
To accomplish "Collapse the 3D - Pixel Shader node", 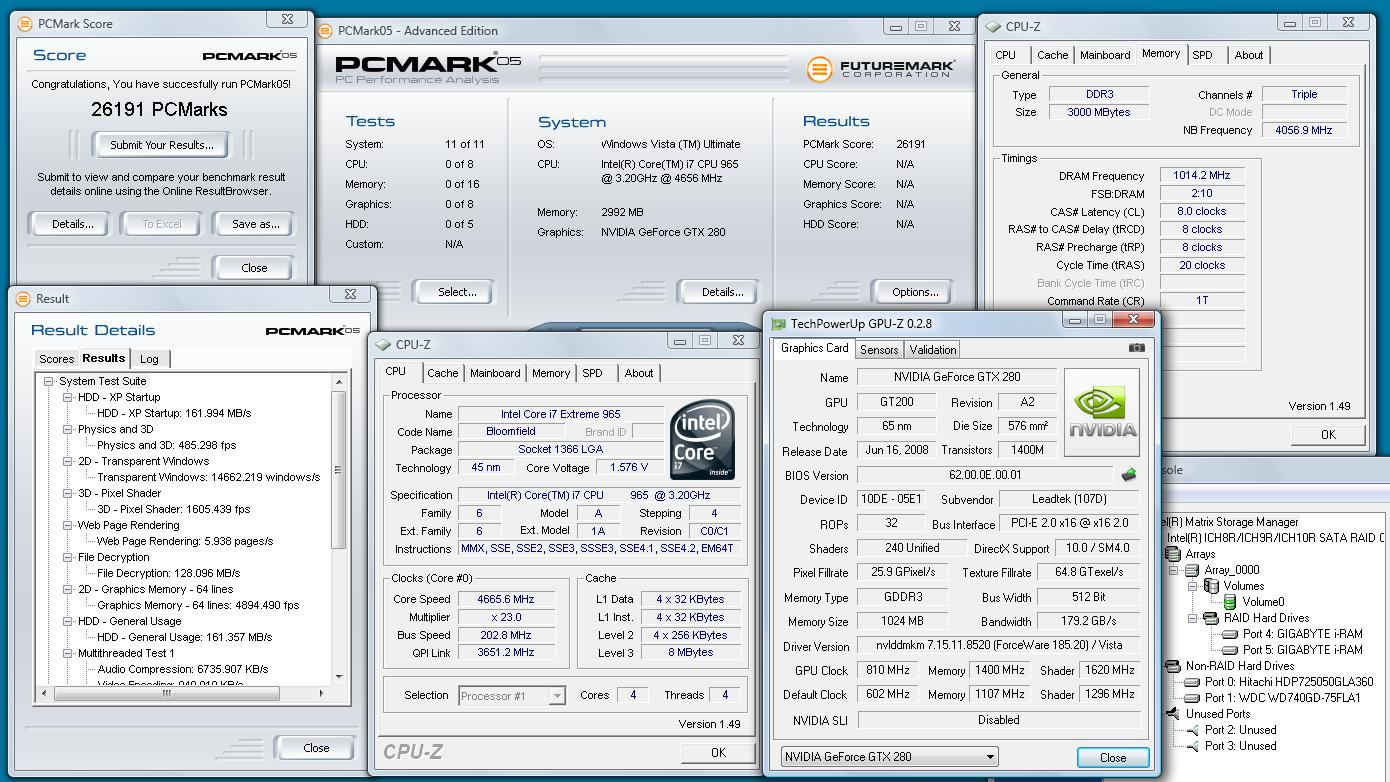I will 67,493.
